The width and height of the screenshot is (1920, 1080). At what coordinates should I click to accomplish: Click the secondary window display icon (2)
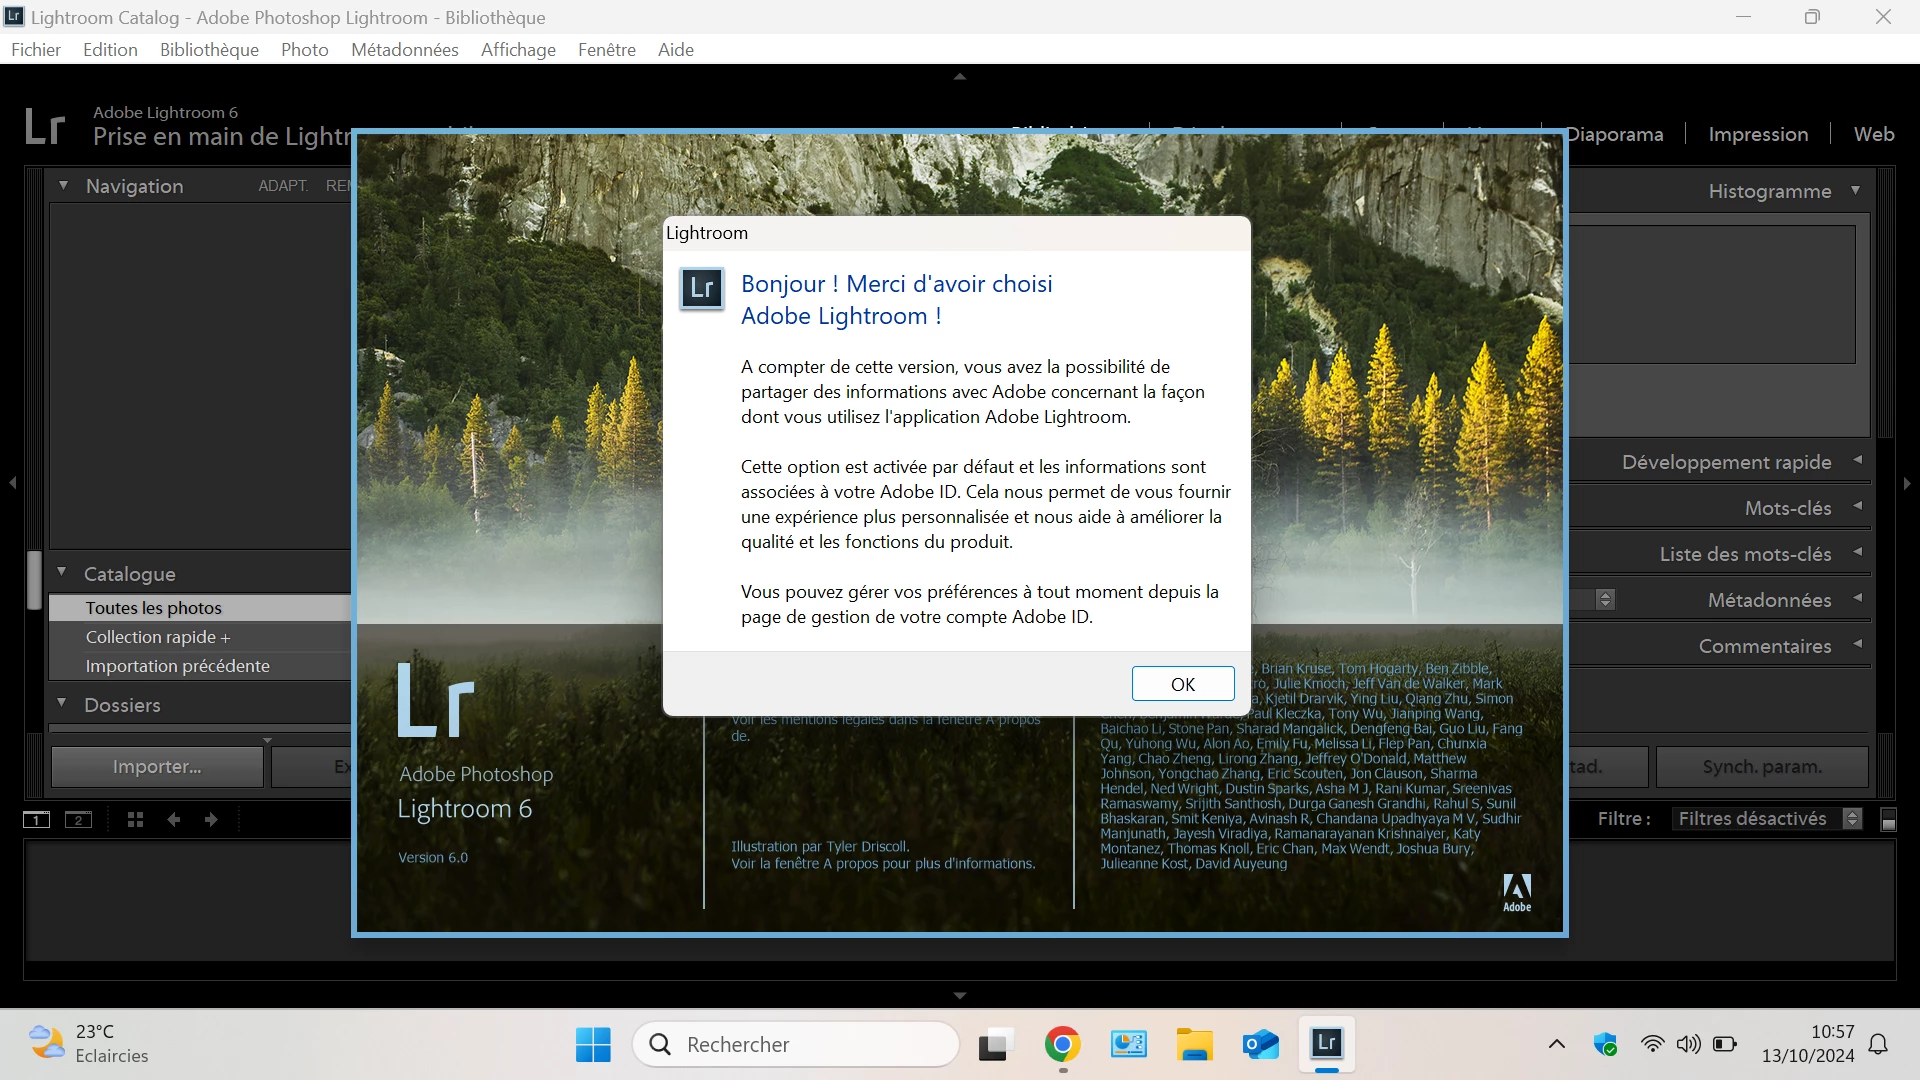tap(78, 820)
